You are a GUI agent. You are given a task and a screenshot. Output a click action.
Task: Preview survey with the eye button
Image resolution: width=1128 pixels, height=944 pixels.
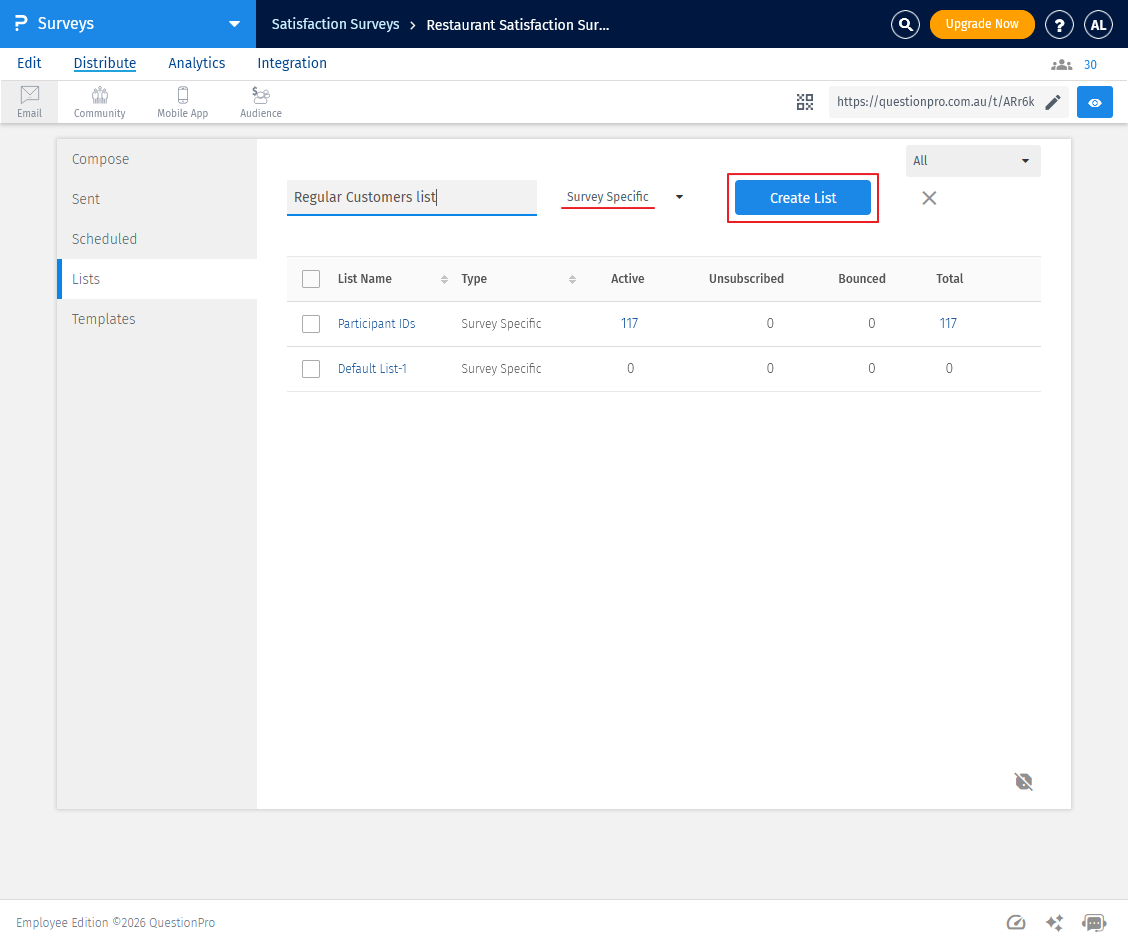click(x=1094, y=102)
